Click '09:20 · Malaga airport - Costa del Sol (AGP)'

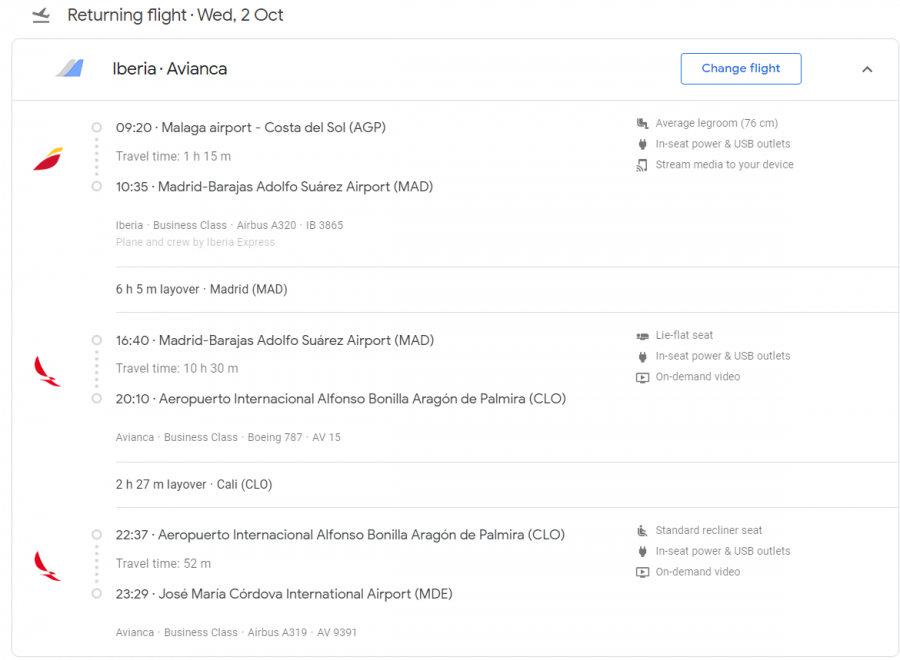[x=251, y=127]
